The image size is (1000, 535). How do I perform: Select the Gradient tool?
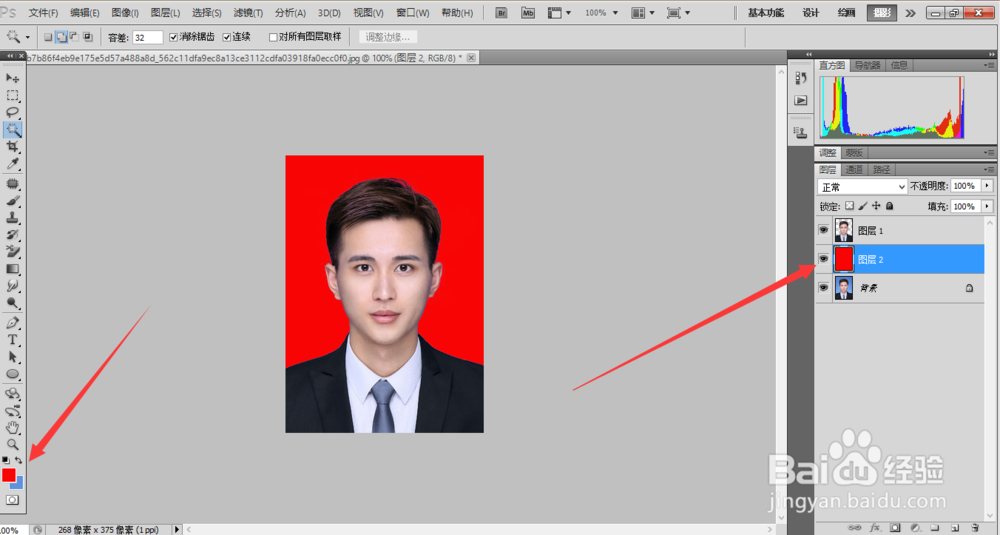click(x=12, y=269)
